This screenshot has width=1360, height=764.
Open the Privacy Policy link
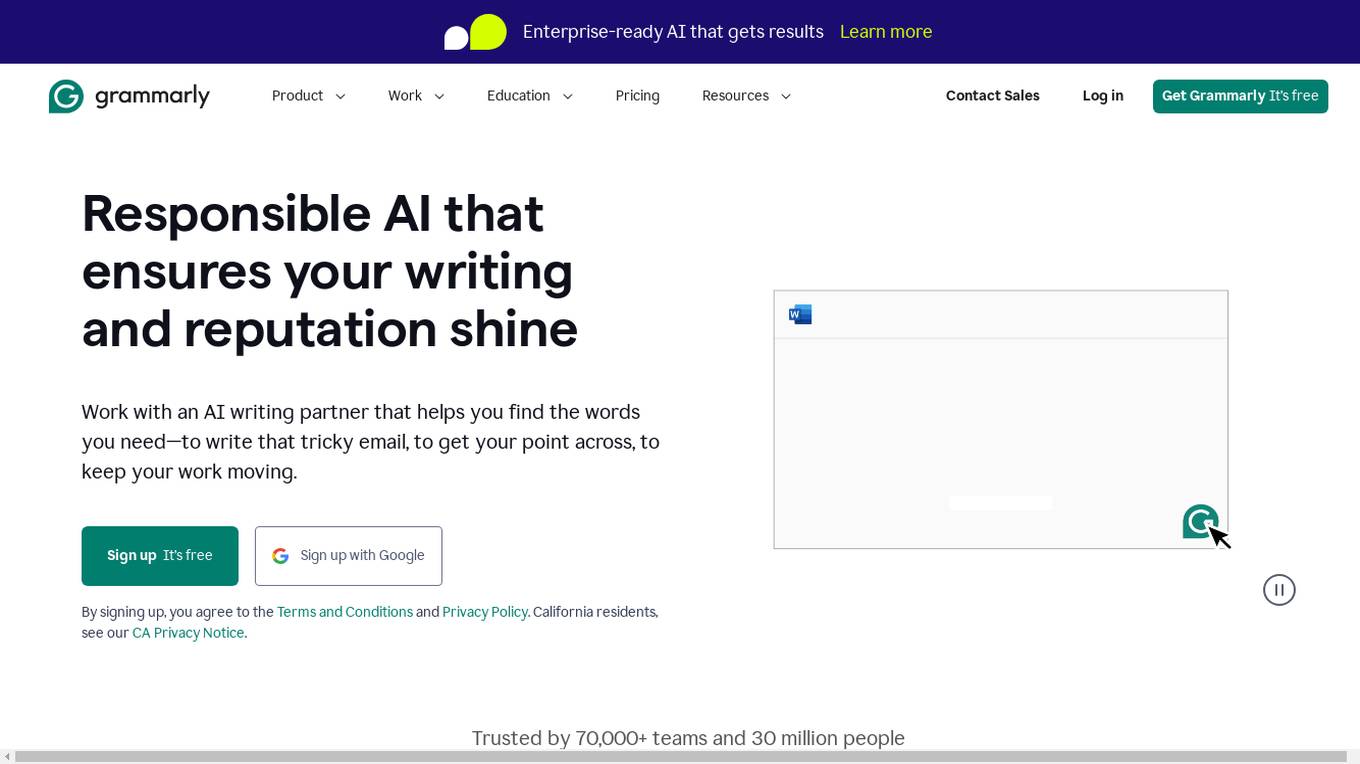(485, 612)
